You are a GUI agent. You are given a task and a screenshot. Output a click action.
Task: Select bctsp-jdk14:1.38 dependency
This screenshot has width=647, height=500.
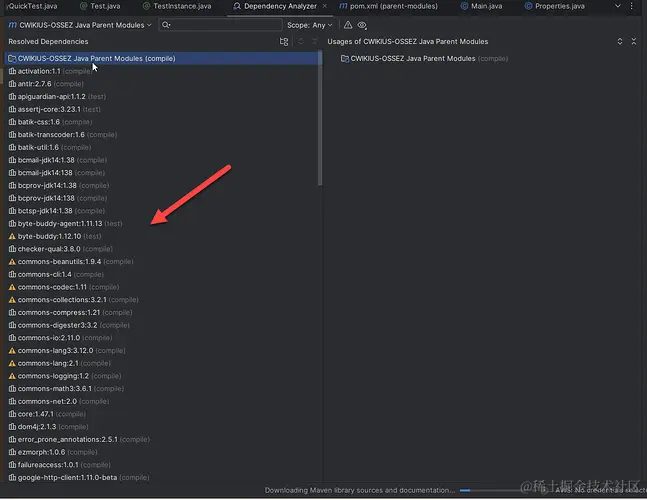57,211
